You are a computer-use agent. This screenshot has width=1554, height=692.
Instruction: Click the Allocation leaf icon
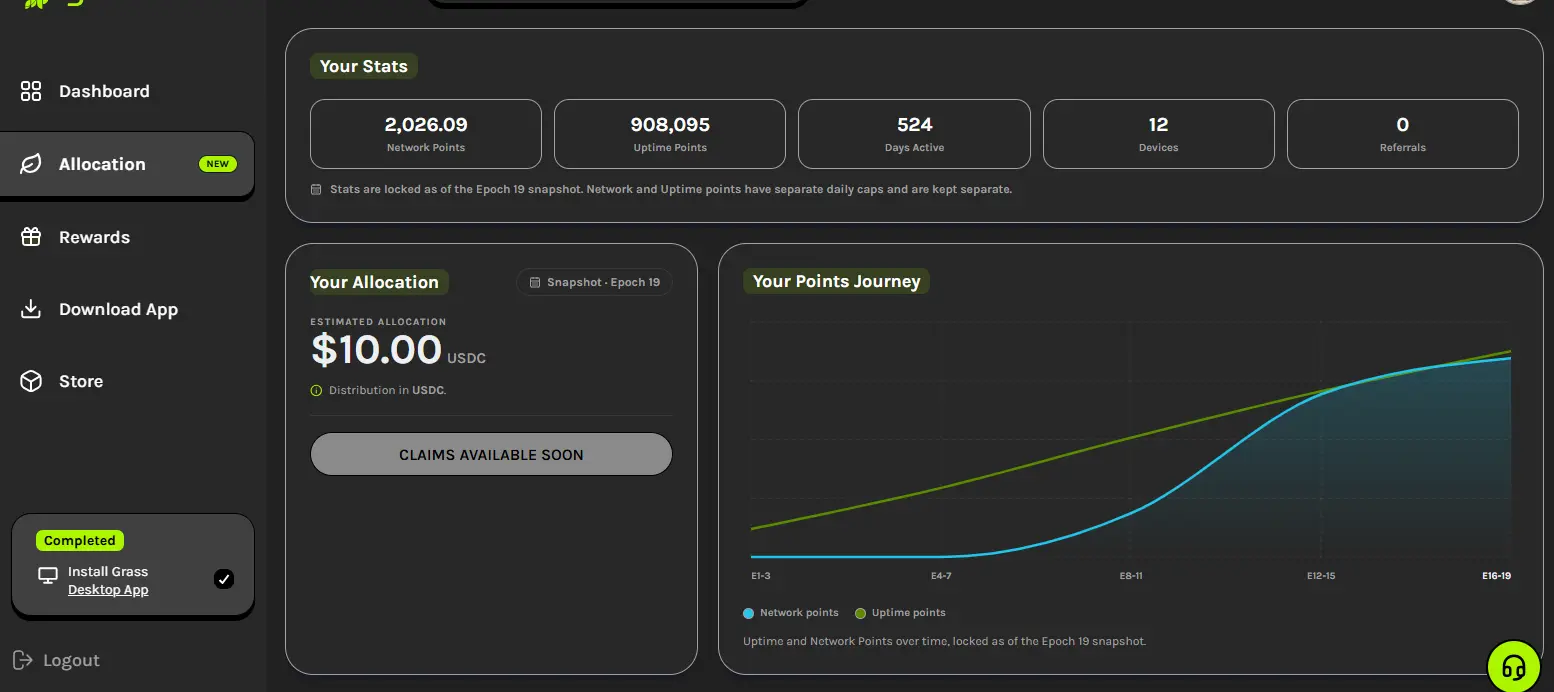click(31, 164)
